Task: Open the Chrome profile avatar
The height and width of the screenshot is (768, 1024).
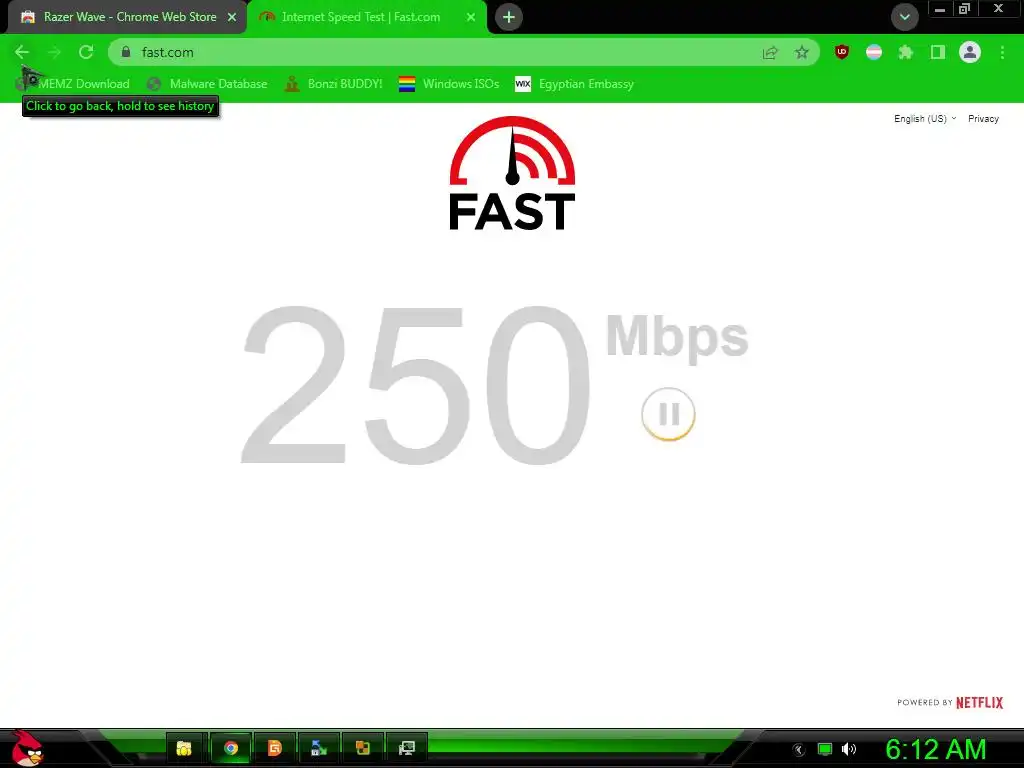Action: point(970,52)
